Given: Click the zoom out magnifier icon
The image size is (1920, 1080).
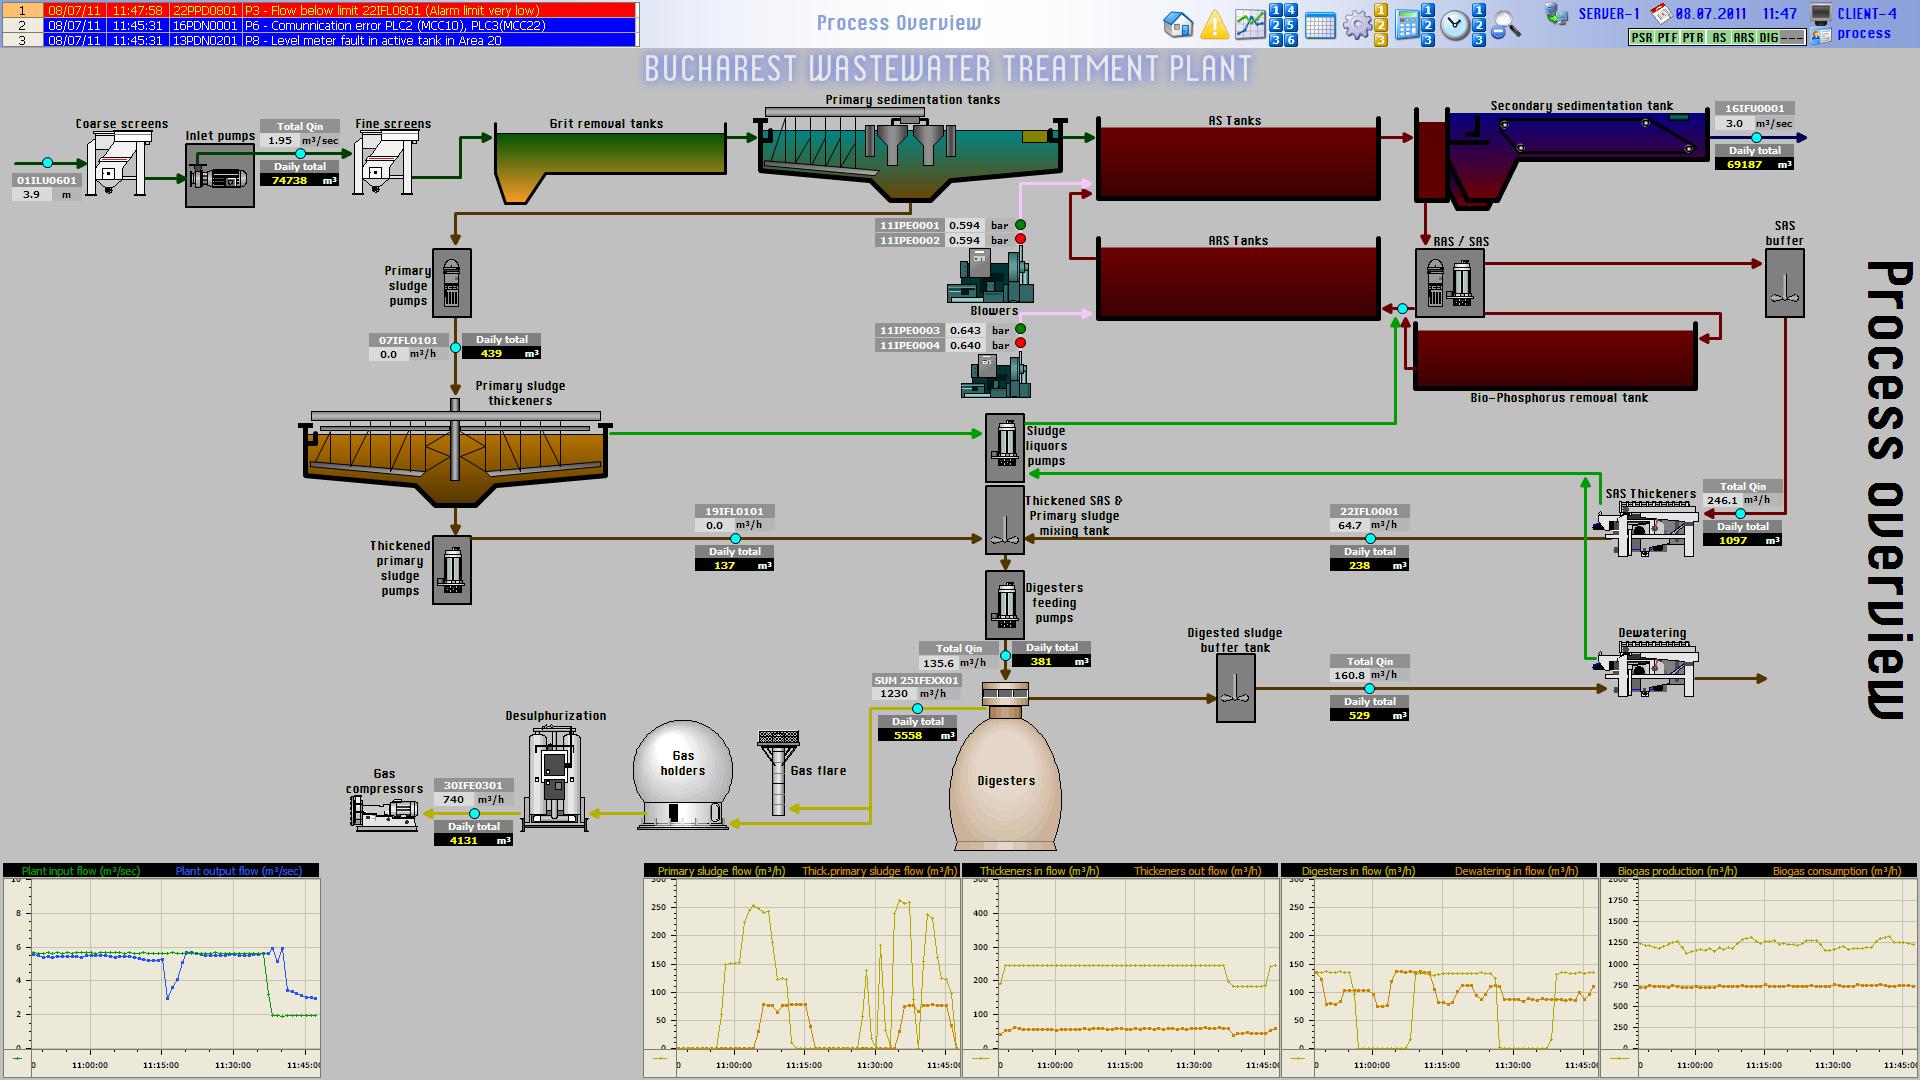Looking at the screenshot, I should click(1505, 25).
